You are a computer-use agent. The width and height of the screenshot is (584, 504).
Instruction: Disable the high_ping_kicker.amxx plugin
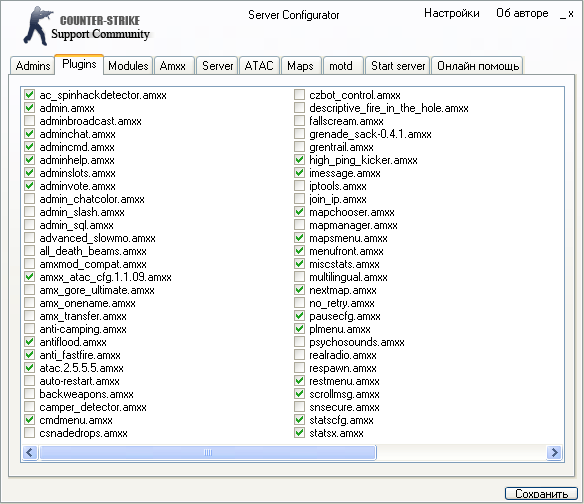click(x=299, y=160)
